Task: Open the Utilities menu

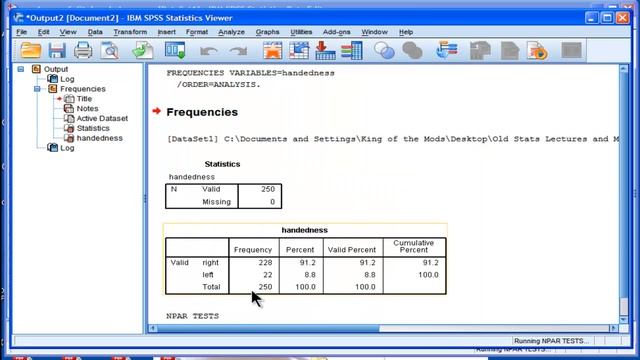Action: click(x=301, y=32)
